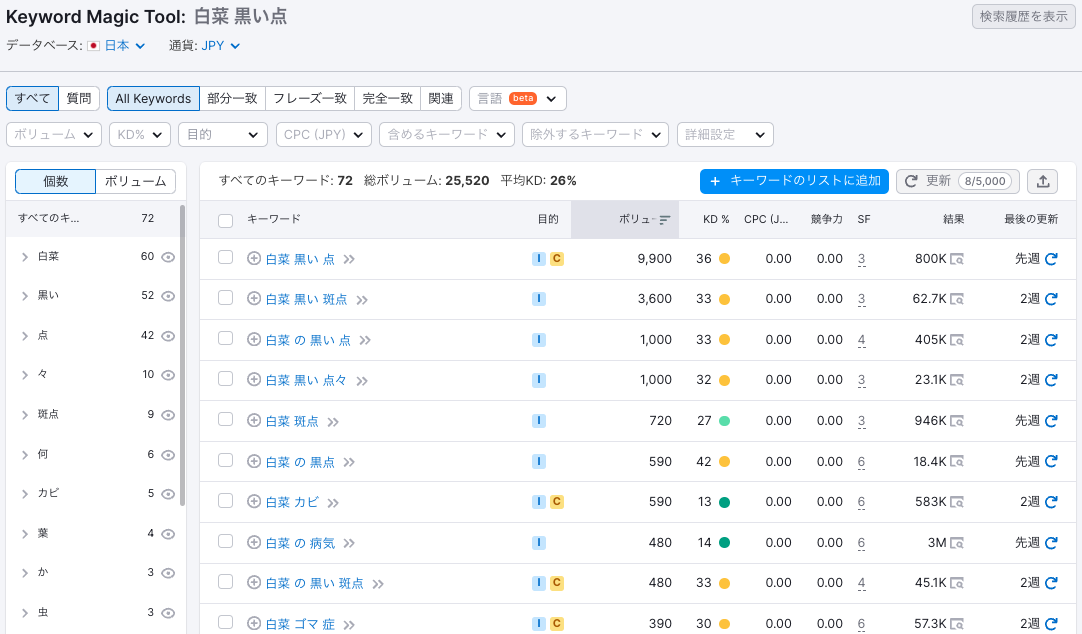
Task: Open double-arrow icon next to 白菜 黒い 斑点
Action: tap(362, 300)
